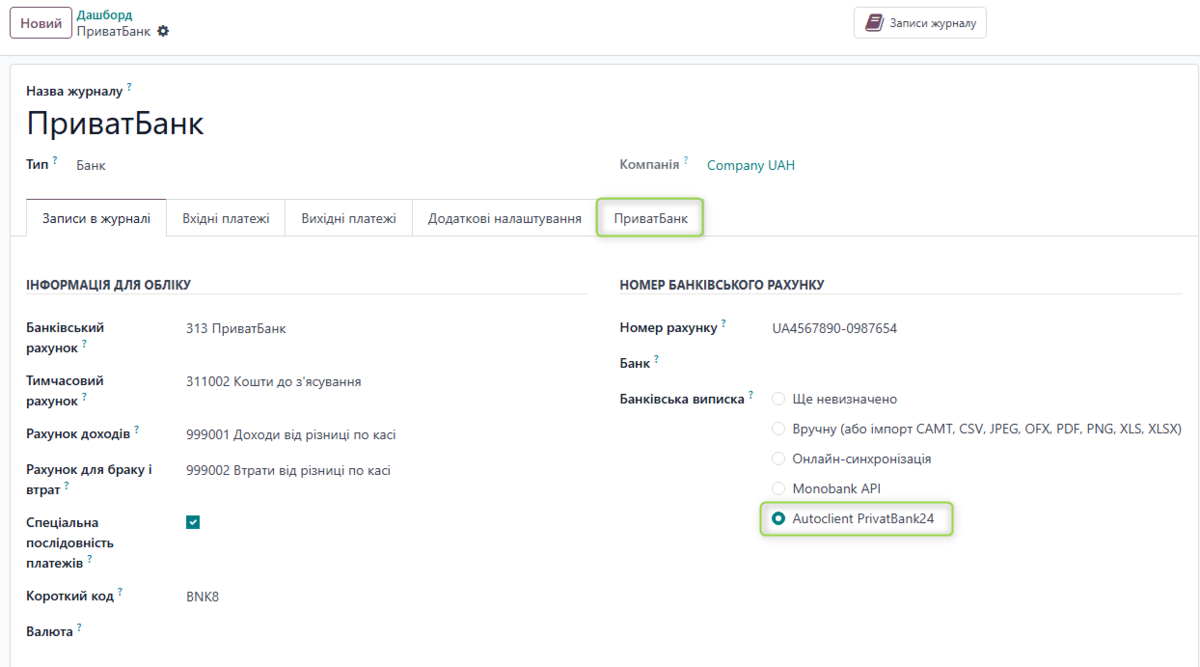Image resolution: width=1200 pixels, height=667 pixels.
Task: Select Вручну (або імпорт CAMT, CSV...) option
Action: point(779,429)
